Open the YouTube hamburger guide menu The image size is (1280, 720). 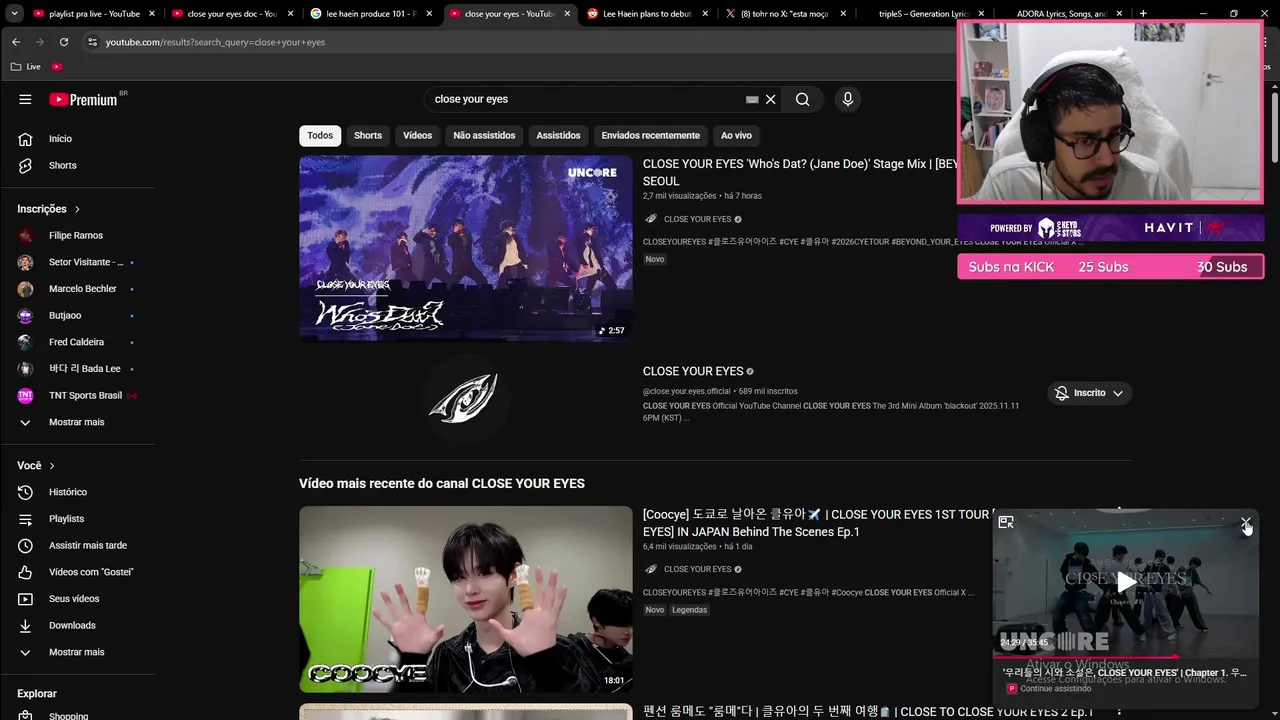tap(25, 99)
